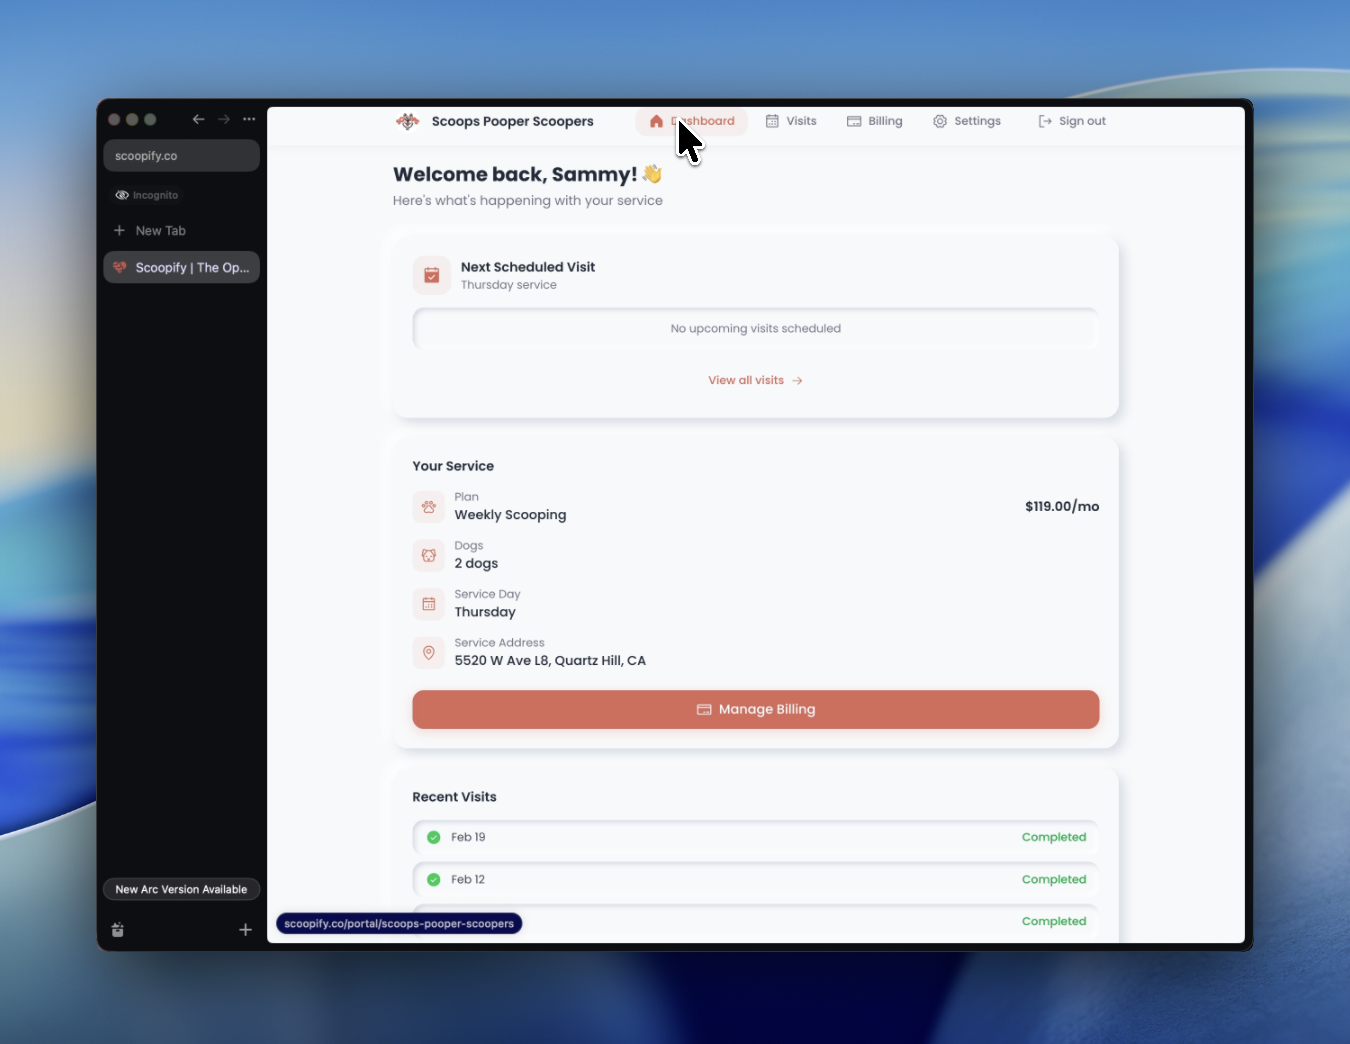Open the Billing tab
The height and width of the screenshot is (1044, 1350).
point(875,121)
